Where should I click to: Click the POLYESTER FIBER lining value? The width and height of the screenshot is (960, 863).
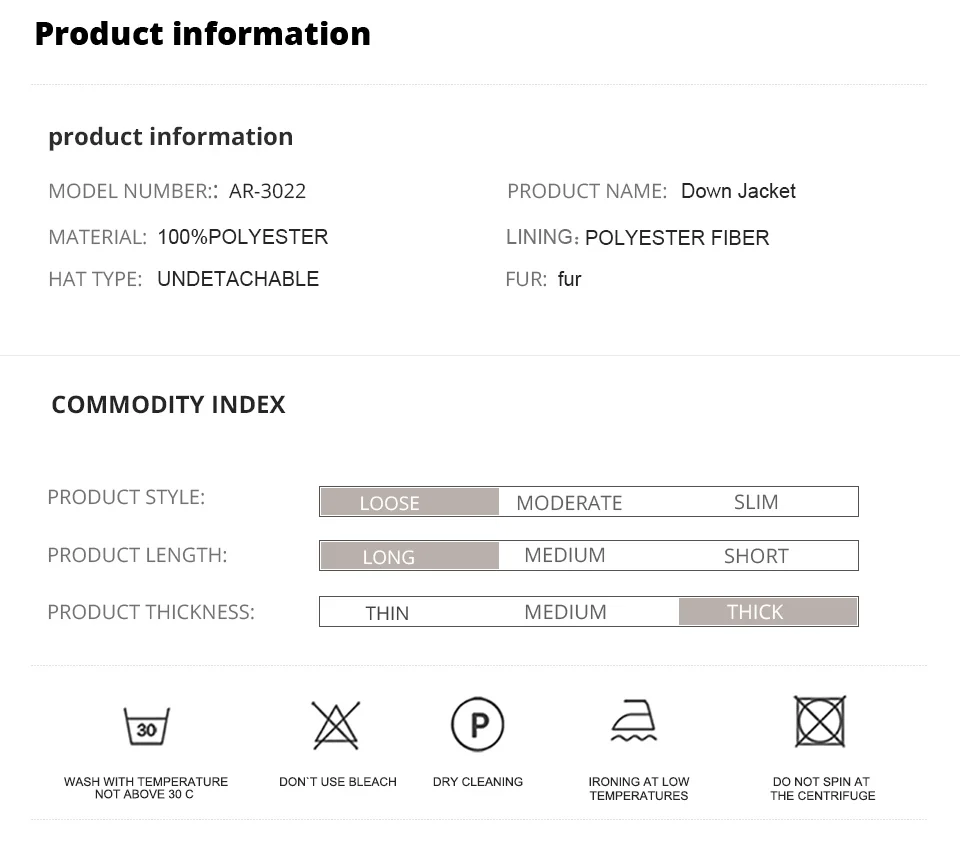pos(677,238)
